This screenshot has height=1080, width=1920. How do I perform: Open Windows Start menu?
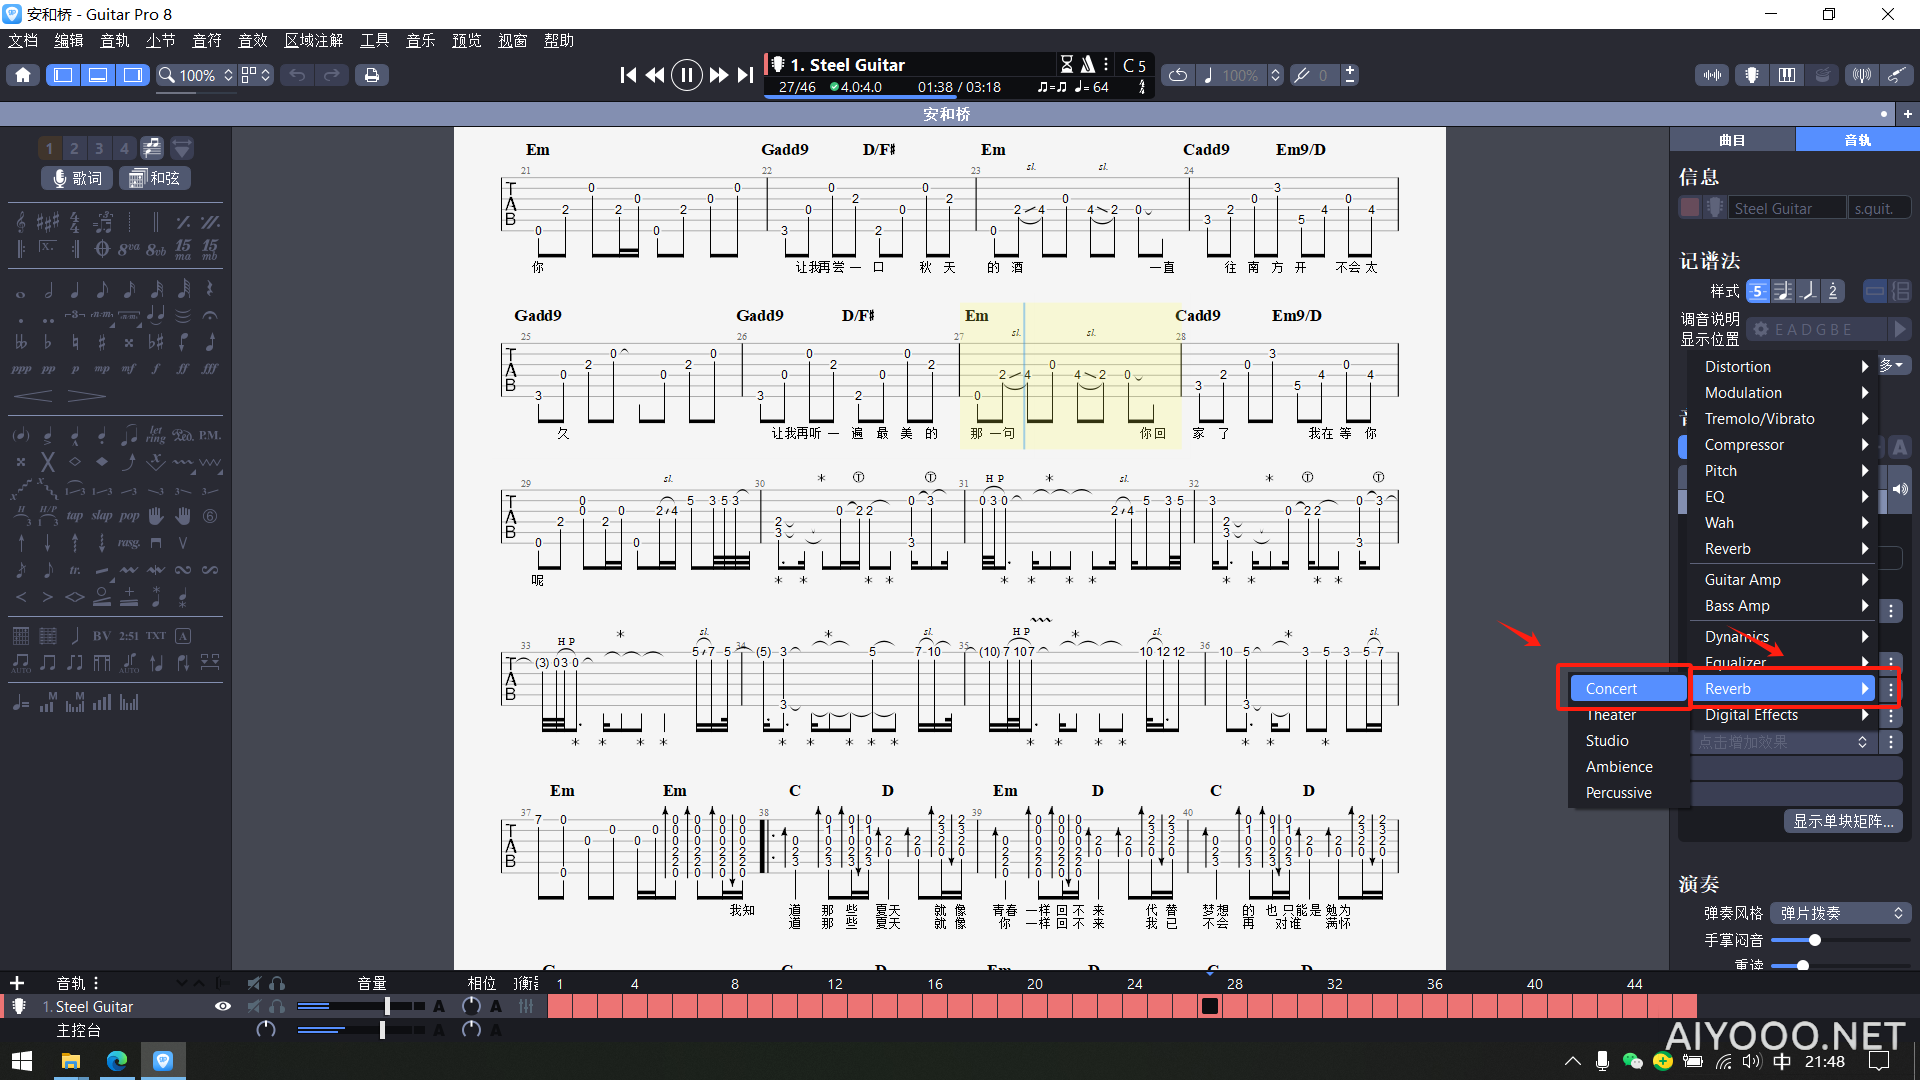[x=22, y=1061]
